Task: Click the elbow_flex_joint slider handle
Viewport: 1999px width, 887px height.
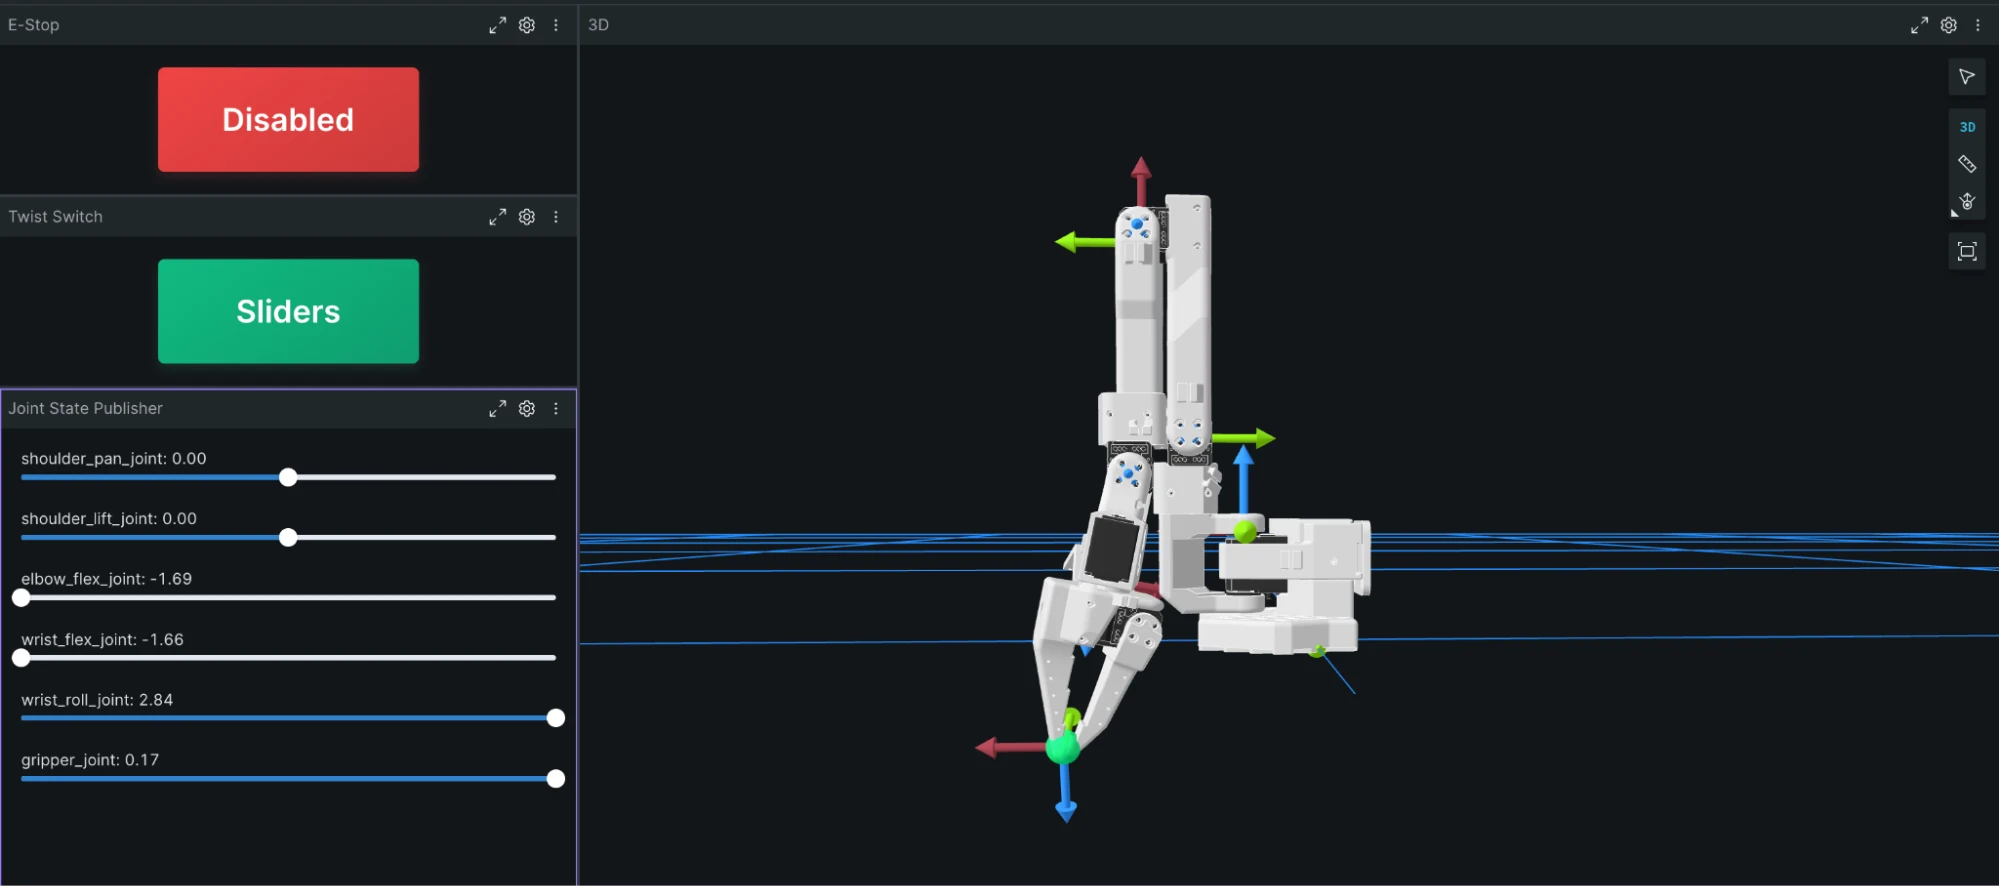Action: coord(21,598)
